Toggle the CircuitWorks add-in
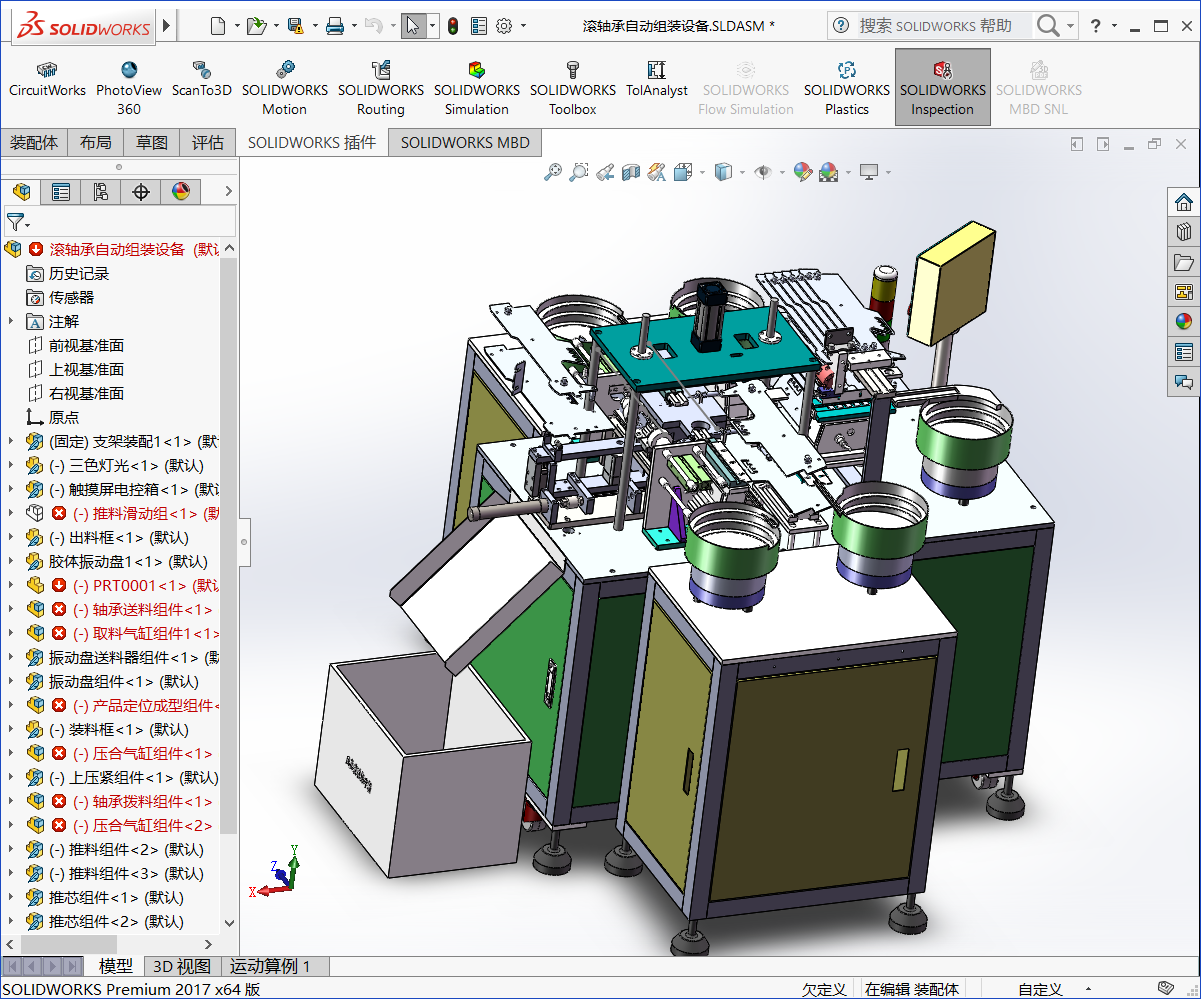 [48, 80]
